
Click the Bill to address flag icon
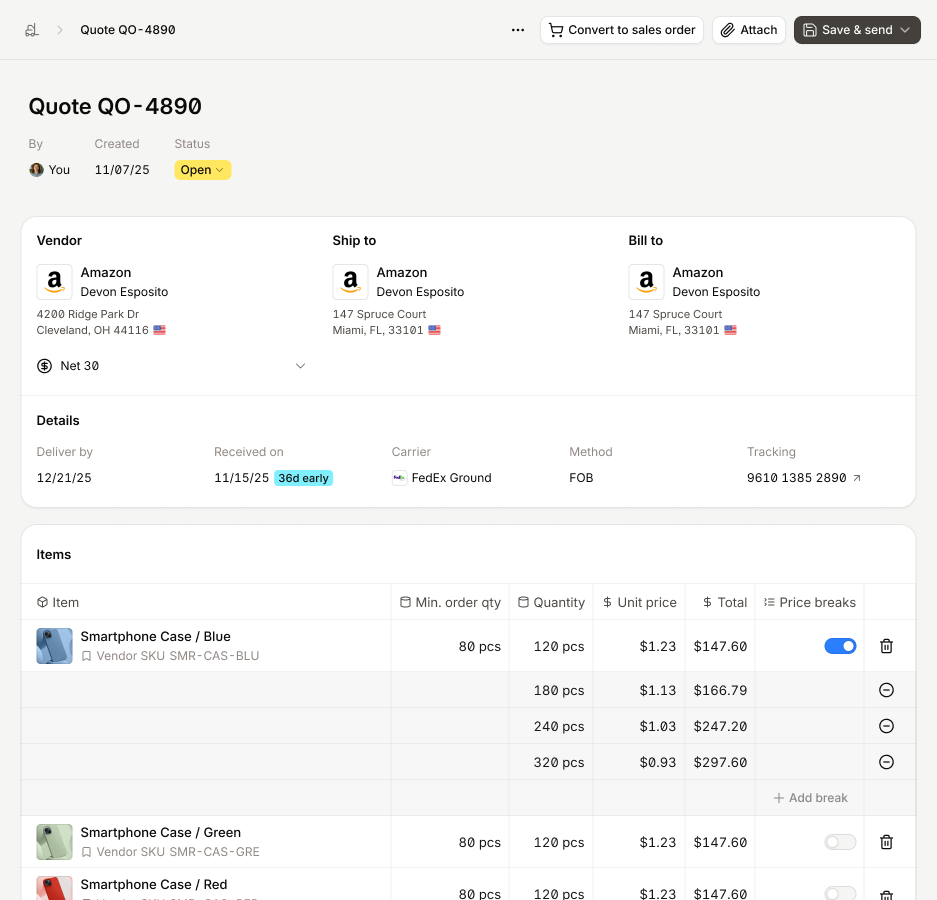tap(730, 330)
